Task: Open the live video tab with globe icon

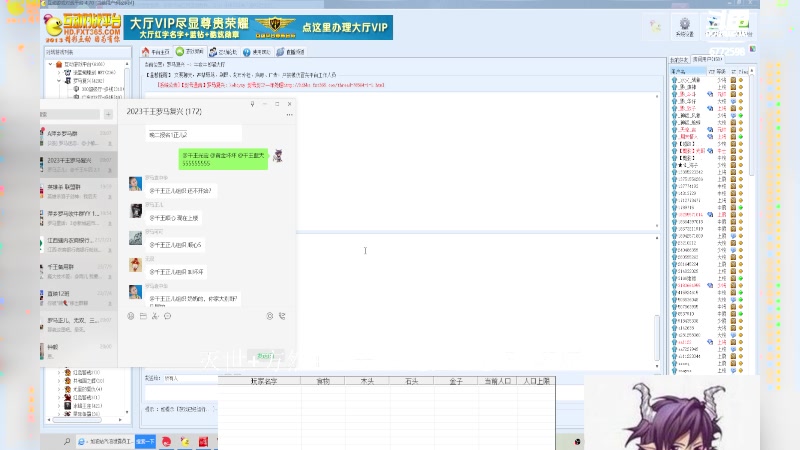Action: (x=291, y=52)
